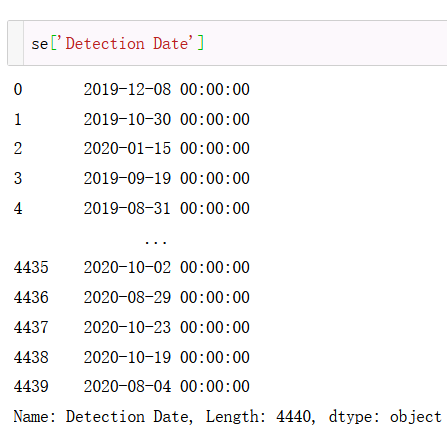Screen dimensions: 447x429
Task: Select row 4435 value 2020-10-02 00:00:00
Action: (x=167, y=267)
